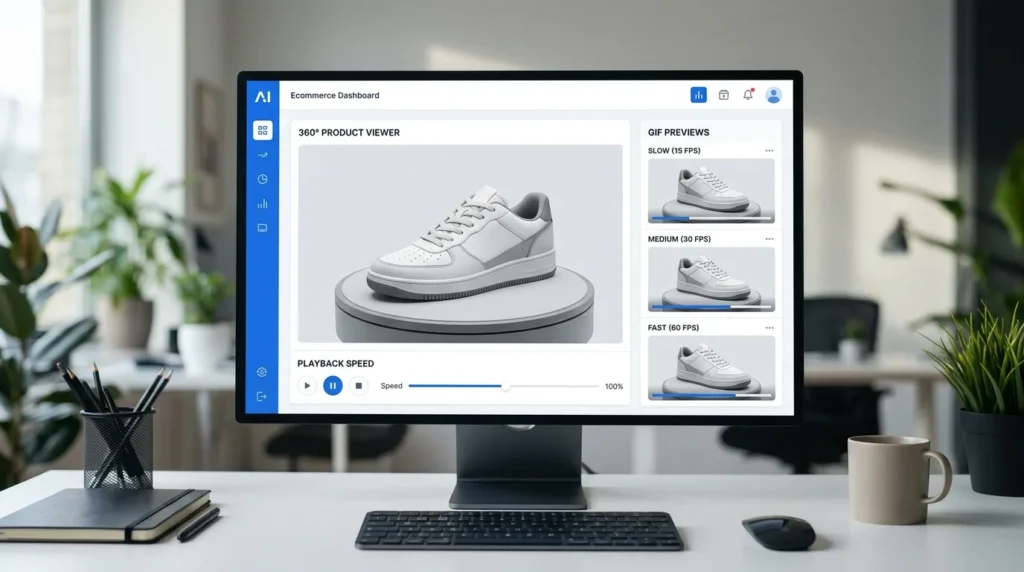This screenshot has width=1024, height=572.
Task: Click the slow GIF progress bar
Action: coord(711,218)
